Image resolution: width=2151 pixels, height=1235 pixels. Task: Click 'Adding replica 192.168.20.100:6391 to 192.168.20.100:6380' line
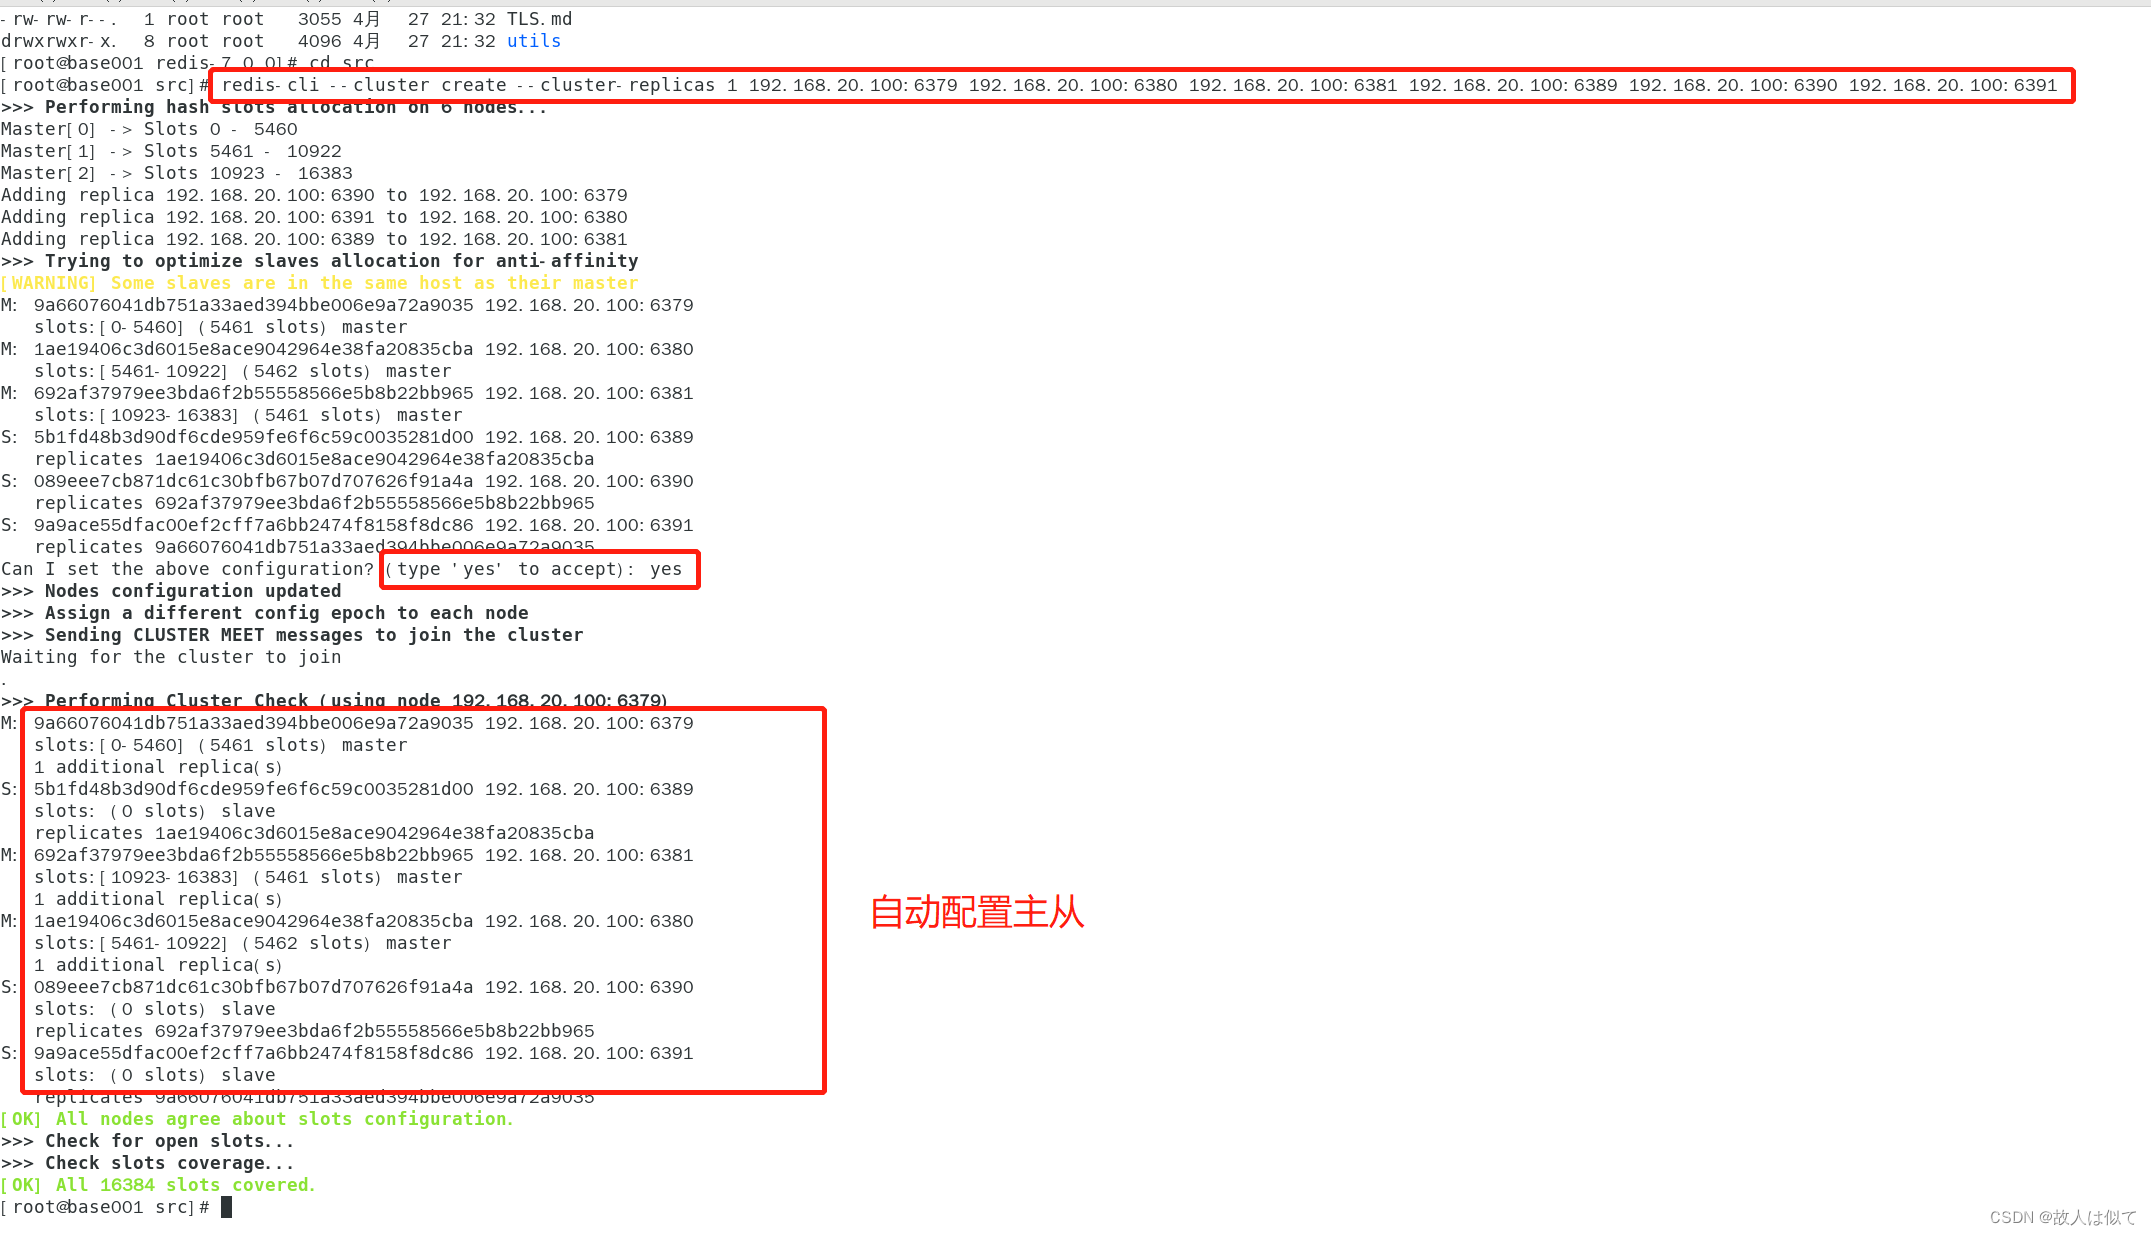point(314,217)
